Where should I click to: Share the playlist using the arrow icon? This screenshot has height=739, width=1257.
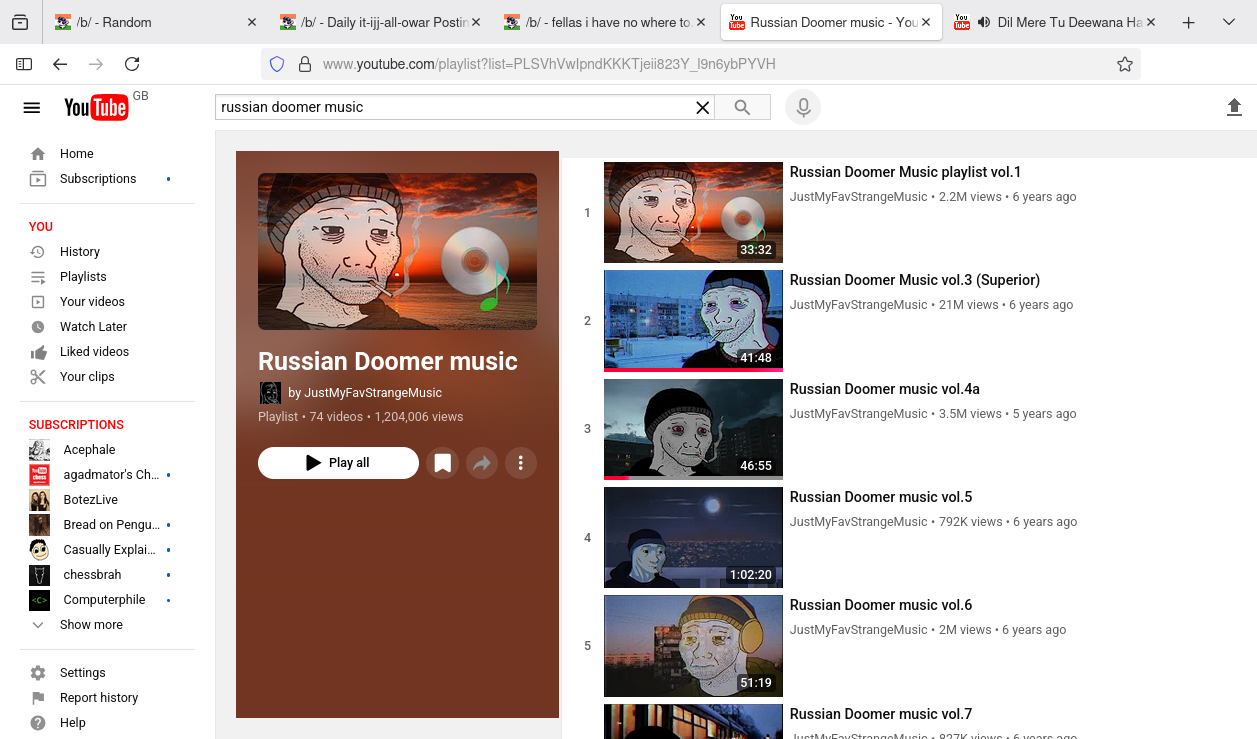[482, 463]
